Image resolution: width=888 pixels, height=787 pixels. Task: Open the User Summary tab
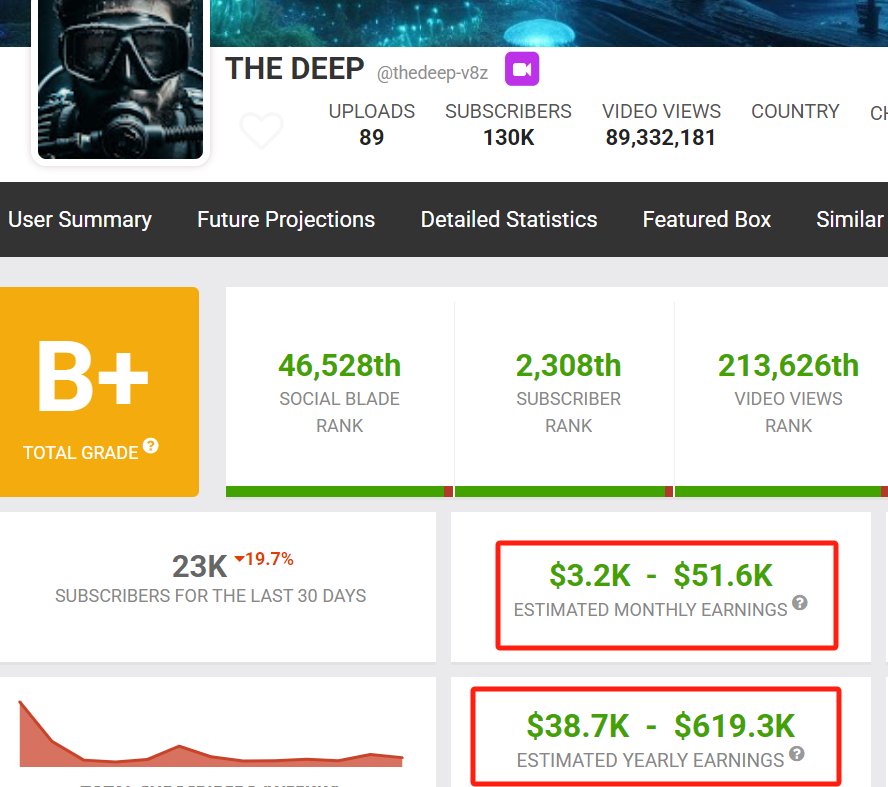point(80,220)
